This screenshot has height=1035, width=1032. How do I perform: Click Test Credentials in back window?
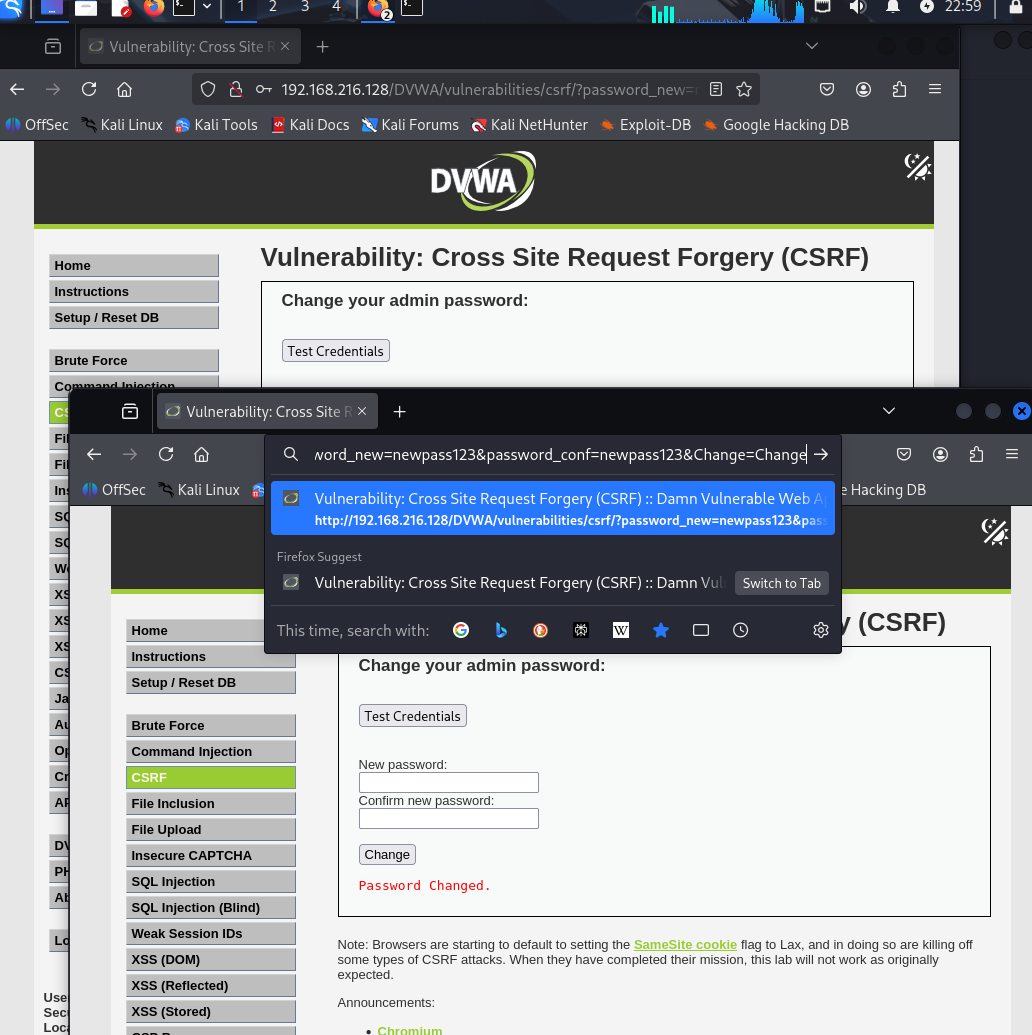pos(335,351)
